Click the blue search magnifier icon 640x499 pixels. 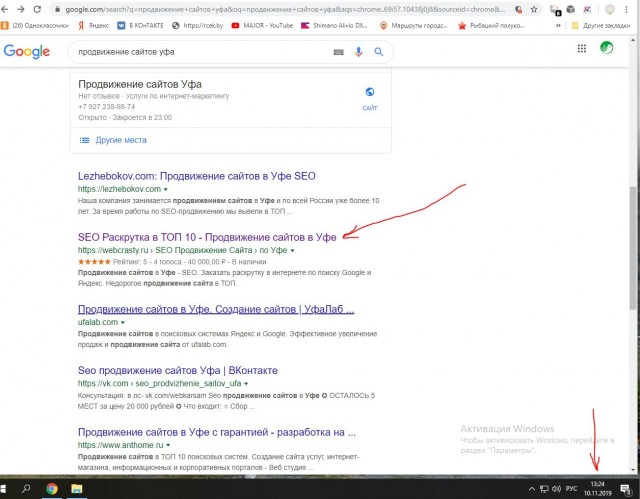coord(379,52)
